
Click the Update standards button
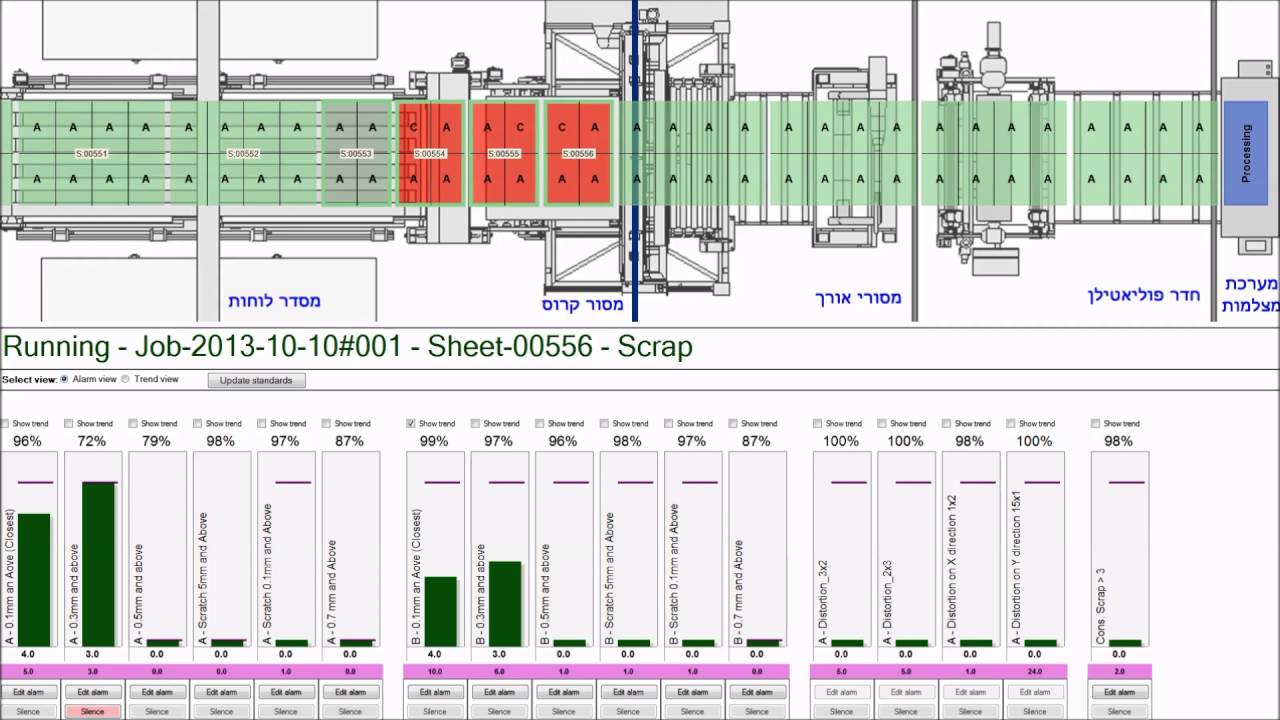tap(256, 380)
